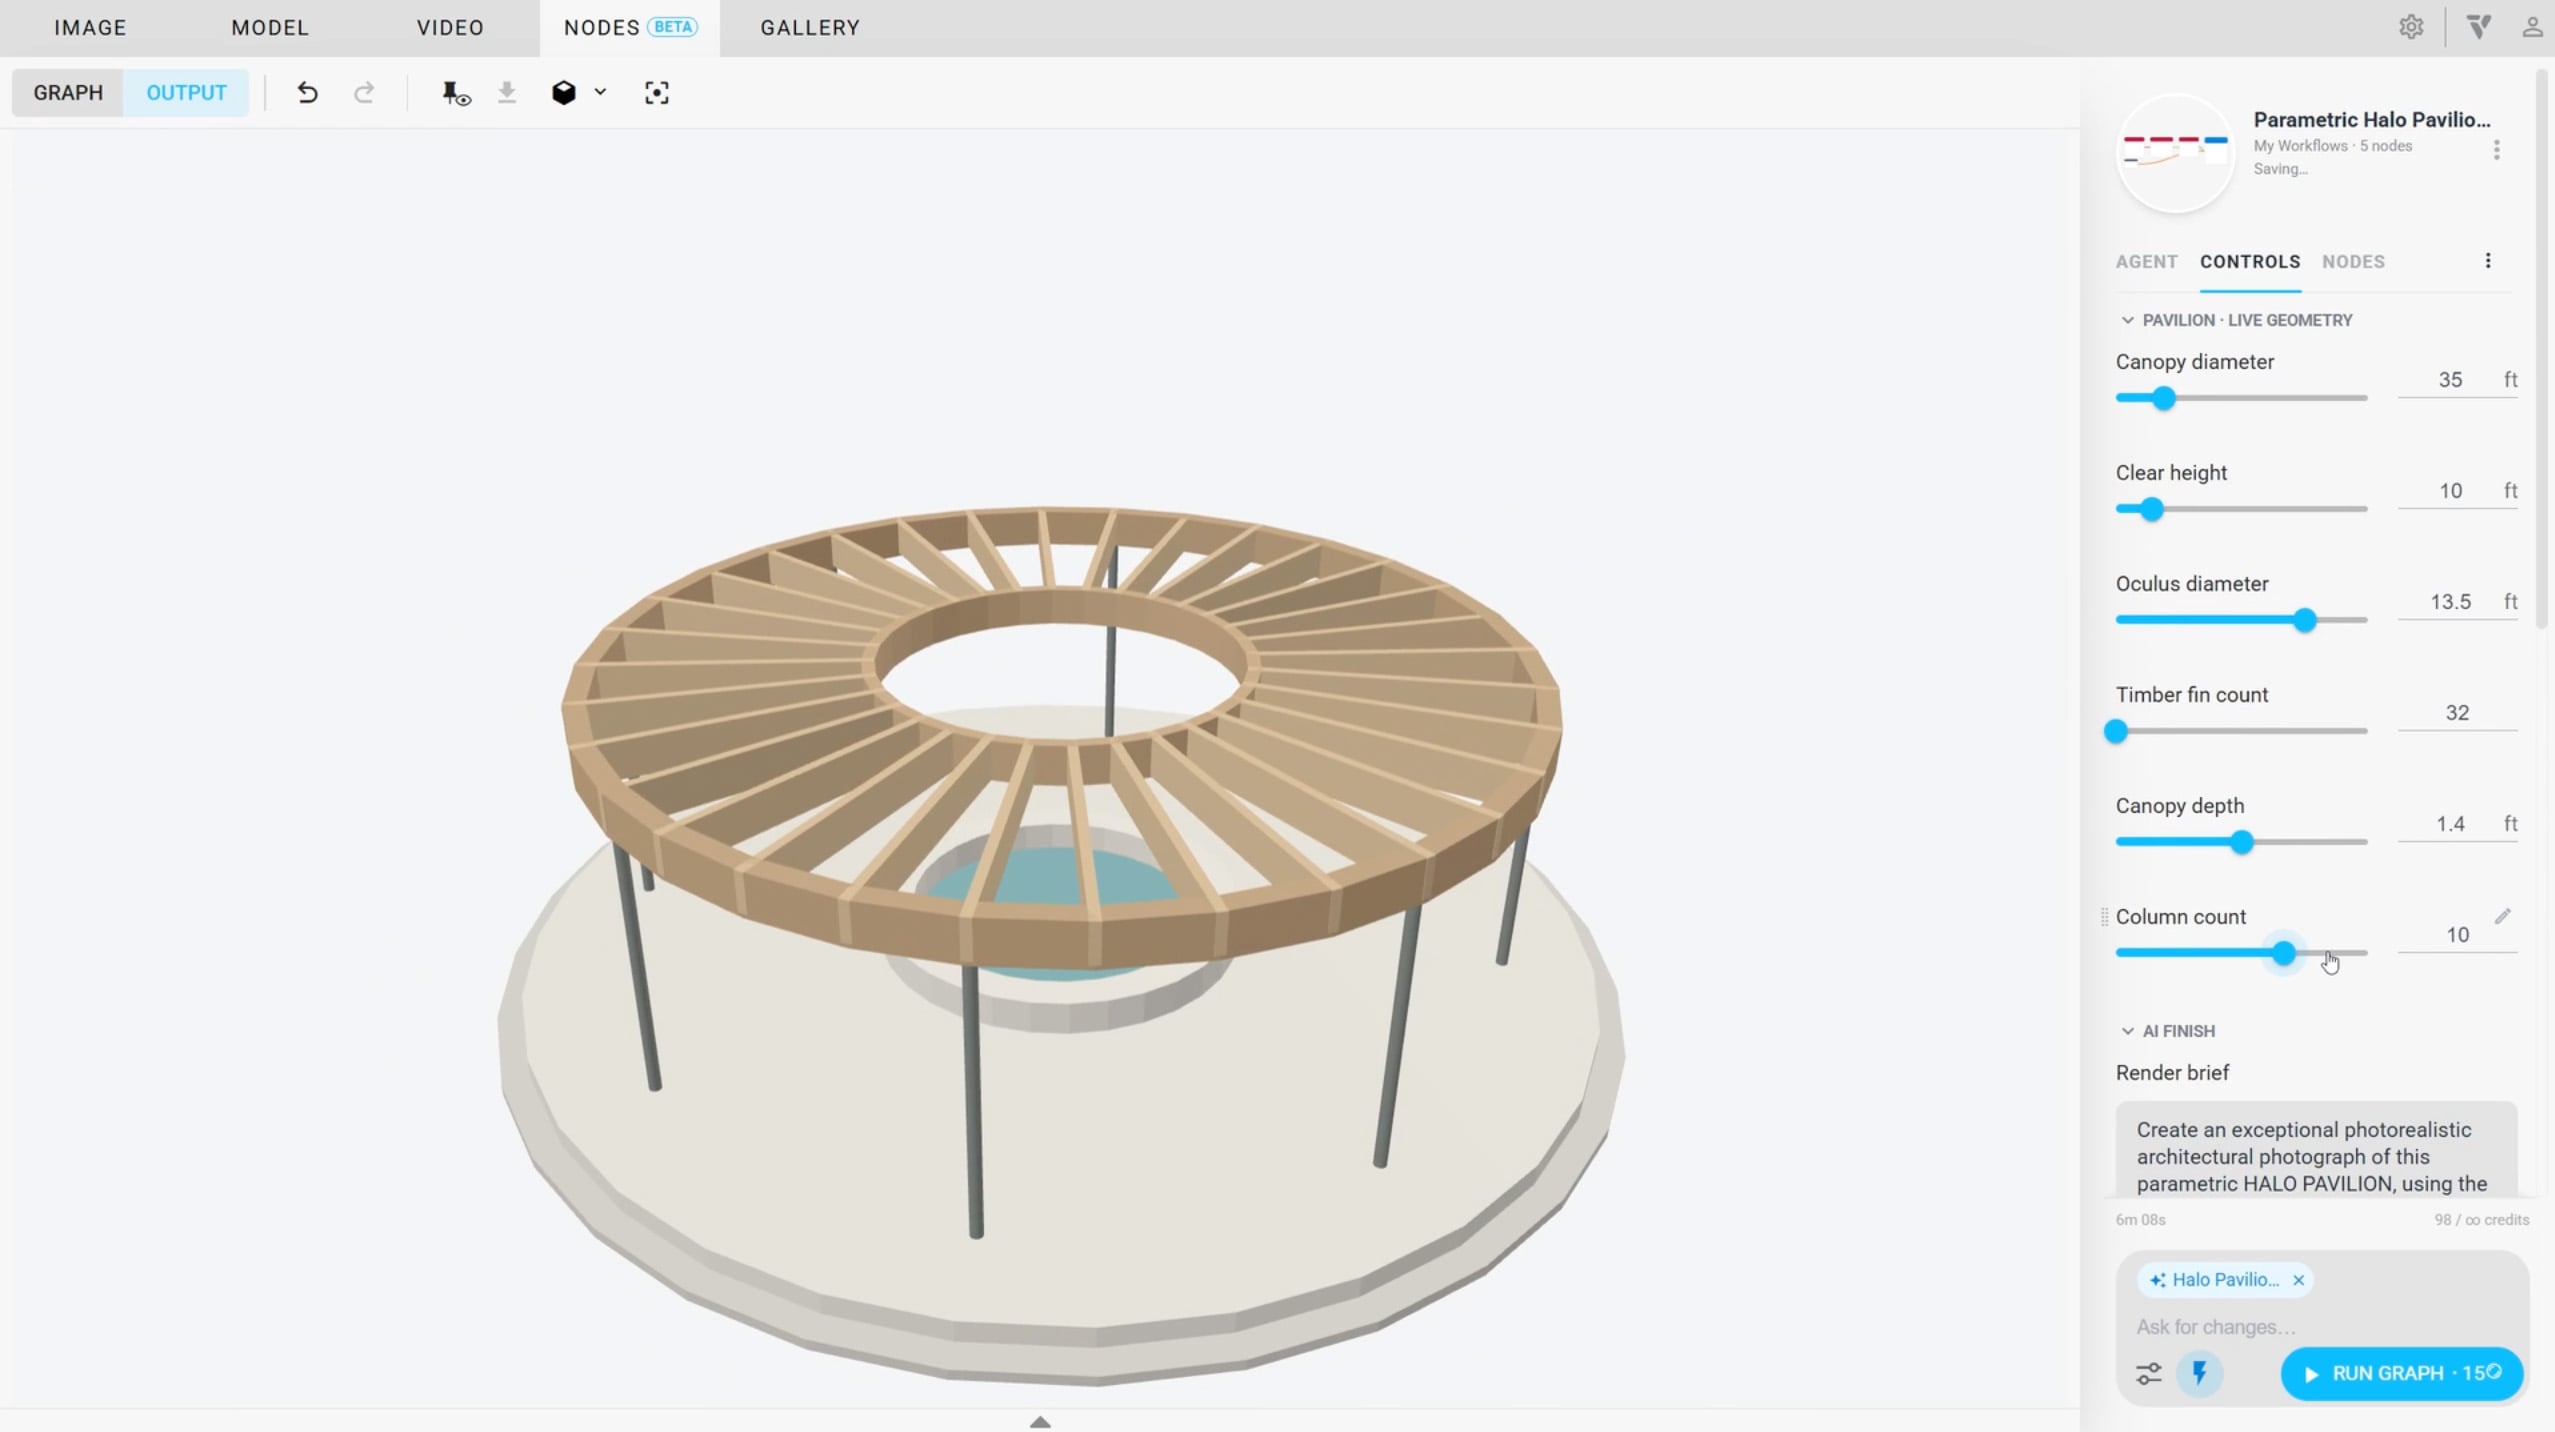This screenshot has width=2555, height=1432.
Task: Click the Canopy depth slider handle
Action: (2241, 842)
